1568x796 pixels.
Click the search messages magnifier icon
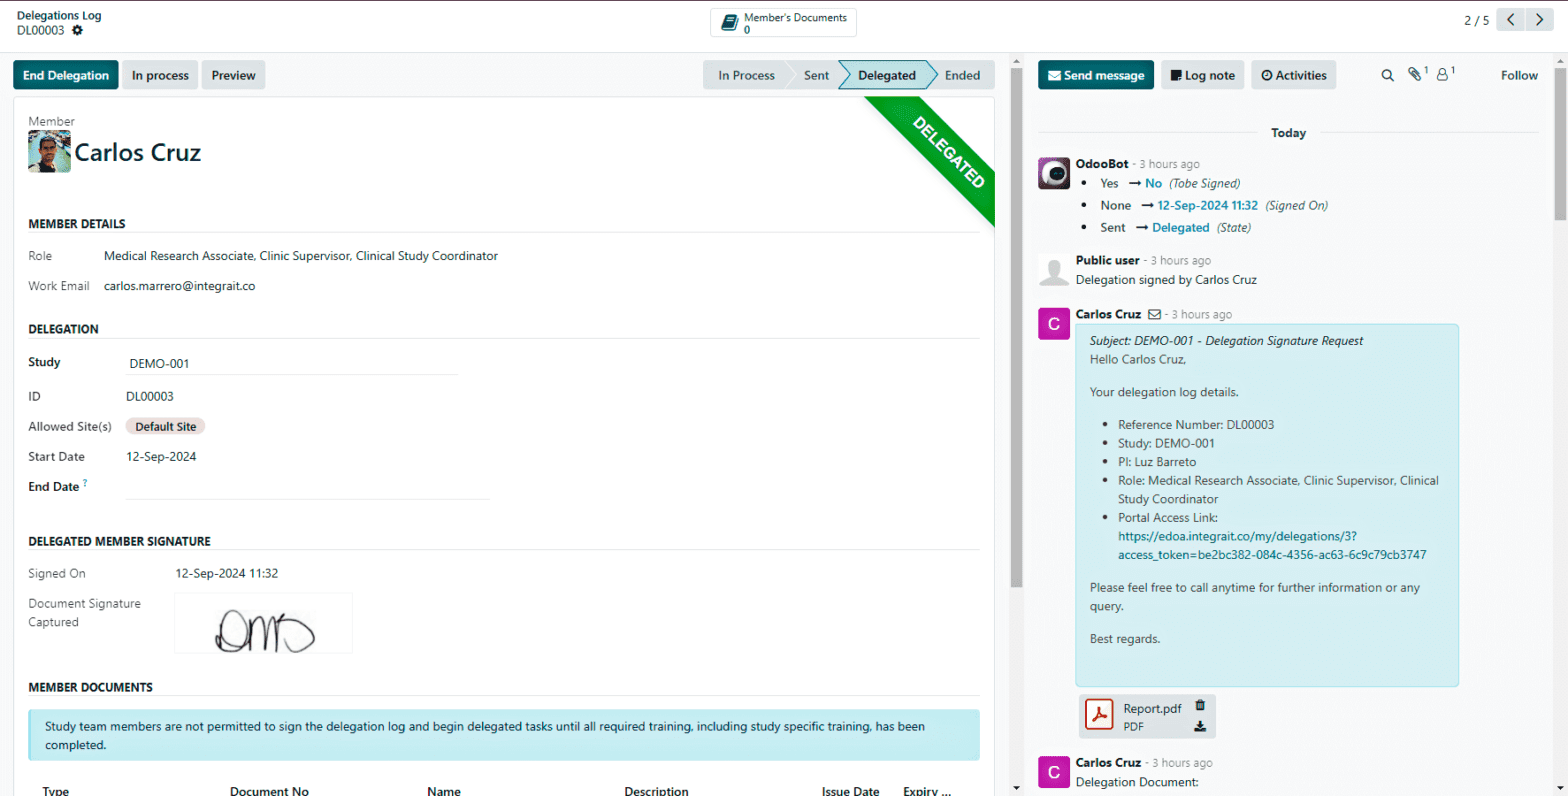pos(1387,75)
